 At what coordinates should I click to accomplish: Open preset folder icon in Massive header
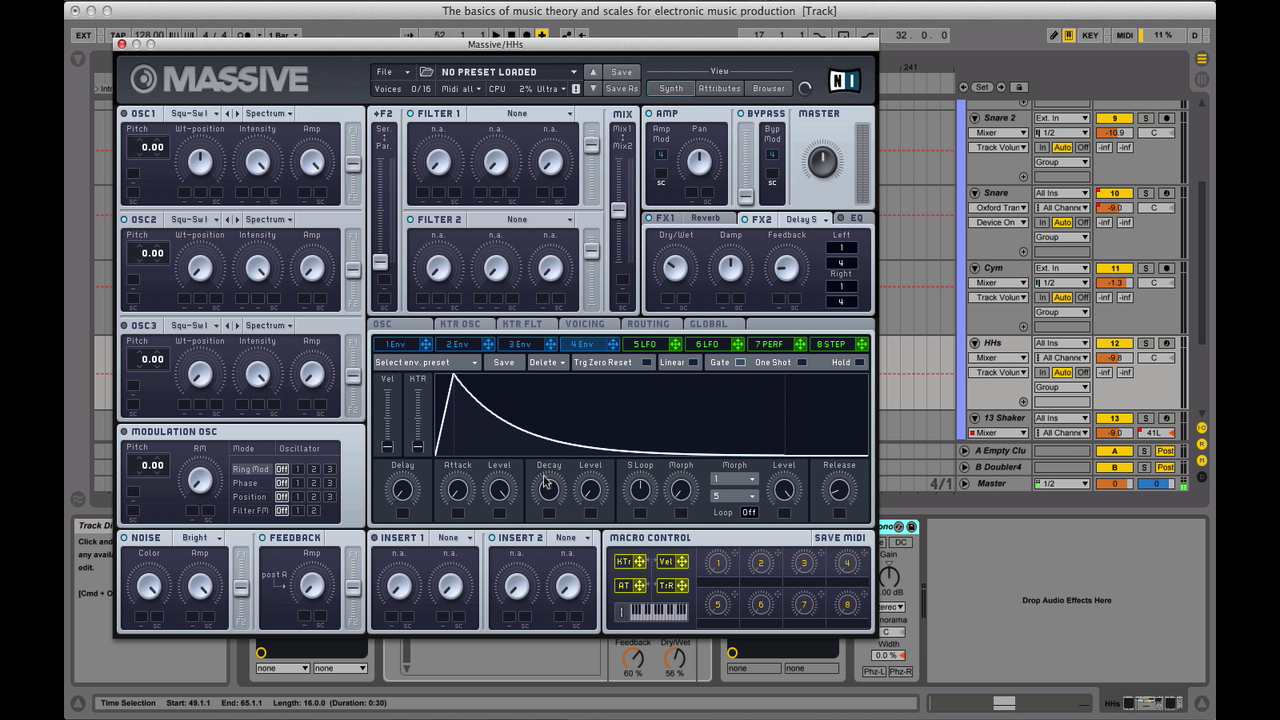click(427, 72)
